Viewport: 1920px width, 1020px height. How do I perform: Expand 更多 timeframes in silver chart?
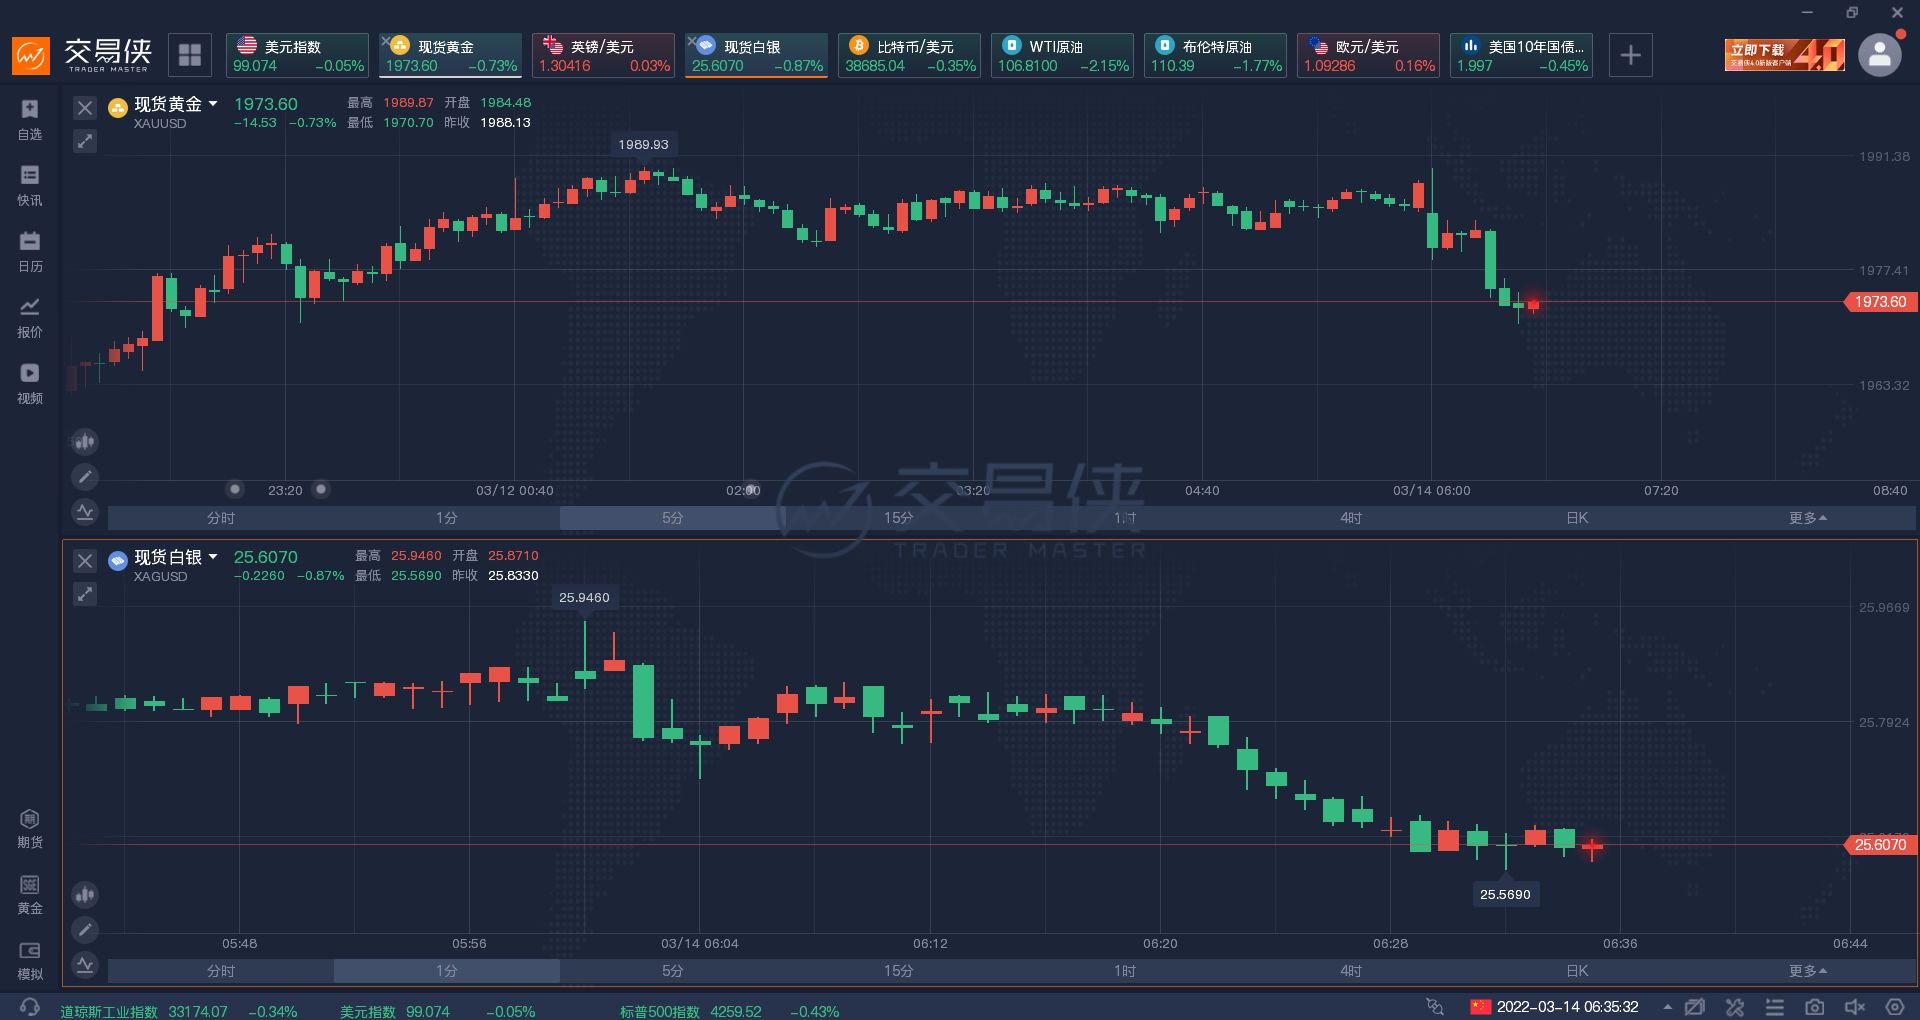1807,971
